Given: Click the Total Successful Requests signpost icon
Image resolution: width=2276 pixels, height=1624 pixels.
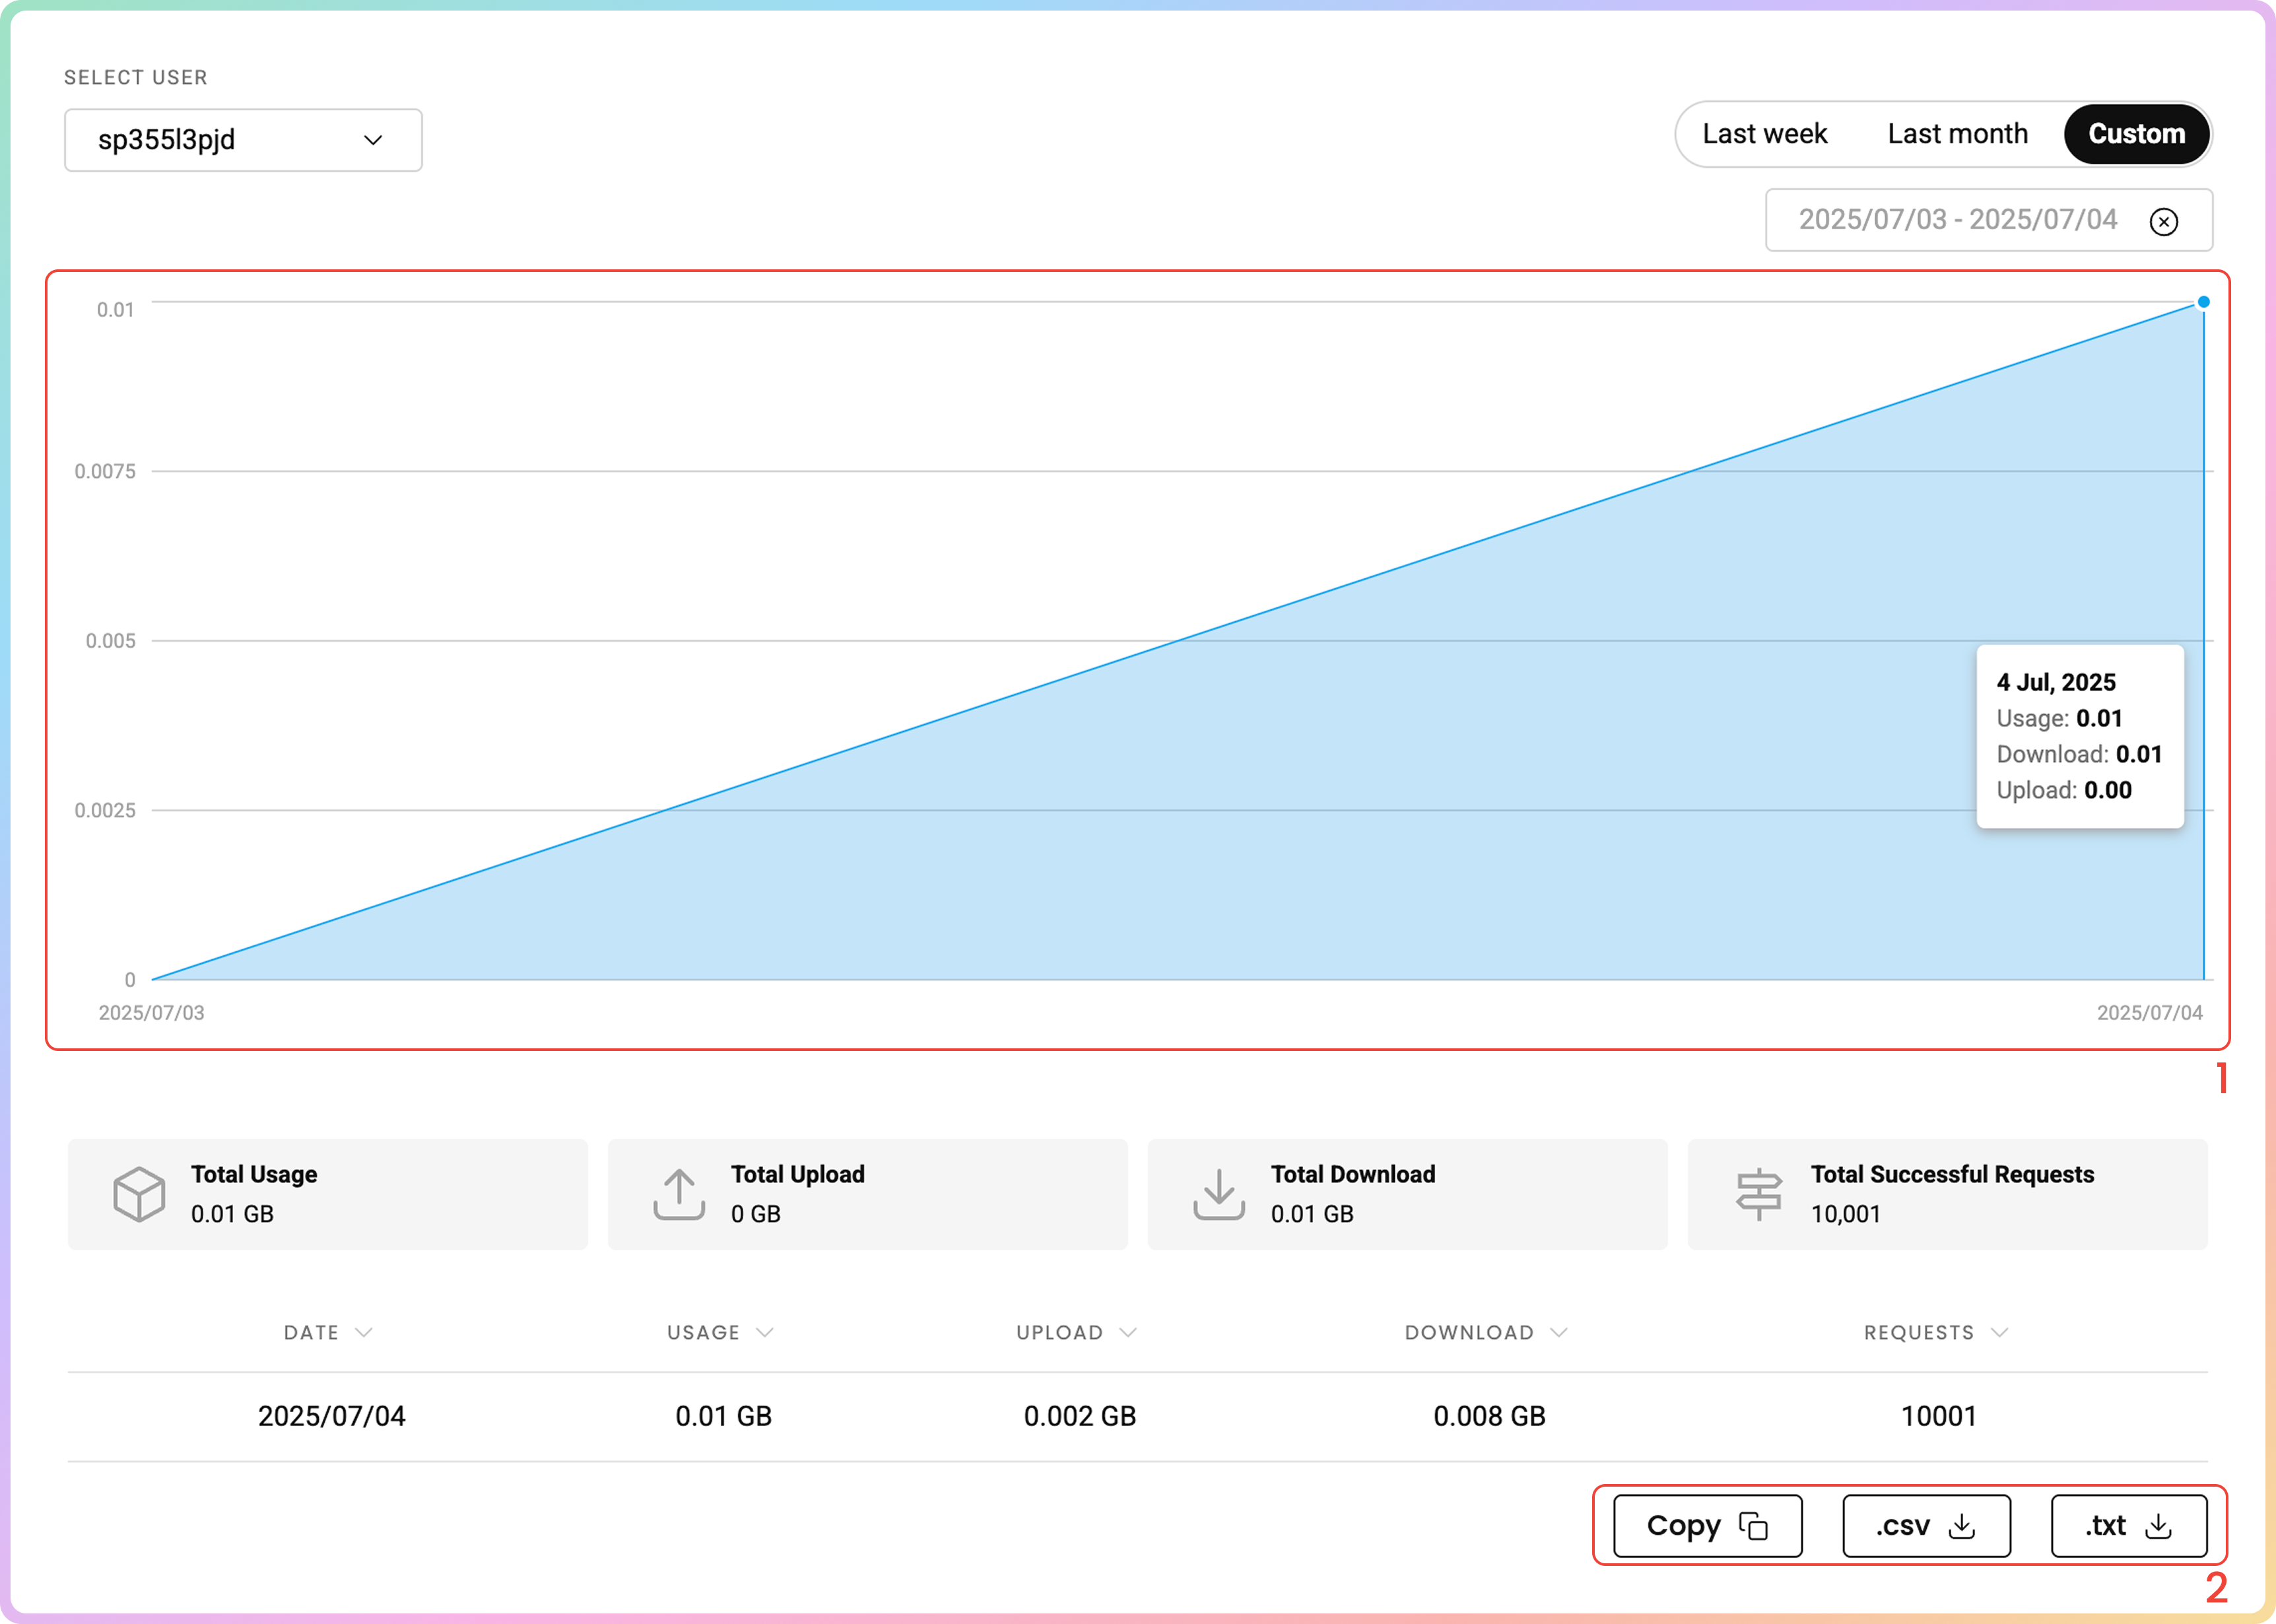Looking at the screenshot, I should (1759, 1194).
